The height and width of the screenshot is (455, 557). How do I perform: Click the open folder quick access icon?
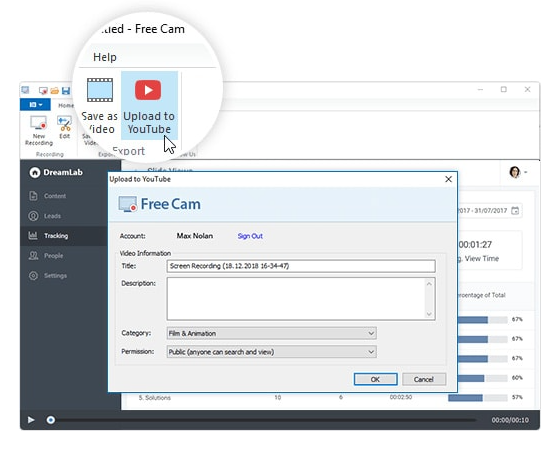(54, 91)
